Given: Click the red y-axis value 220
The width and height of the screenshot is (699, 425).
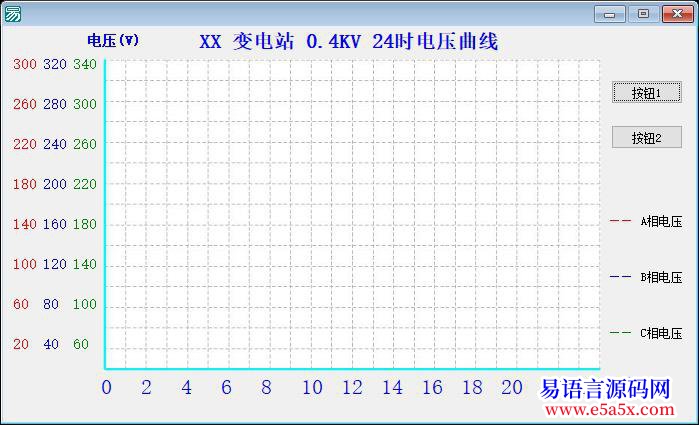Looking at the screenshot, I should (x=25, y=144).
